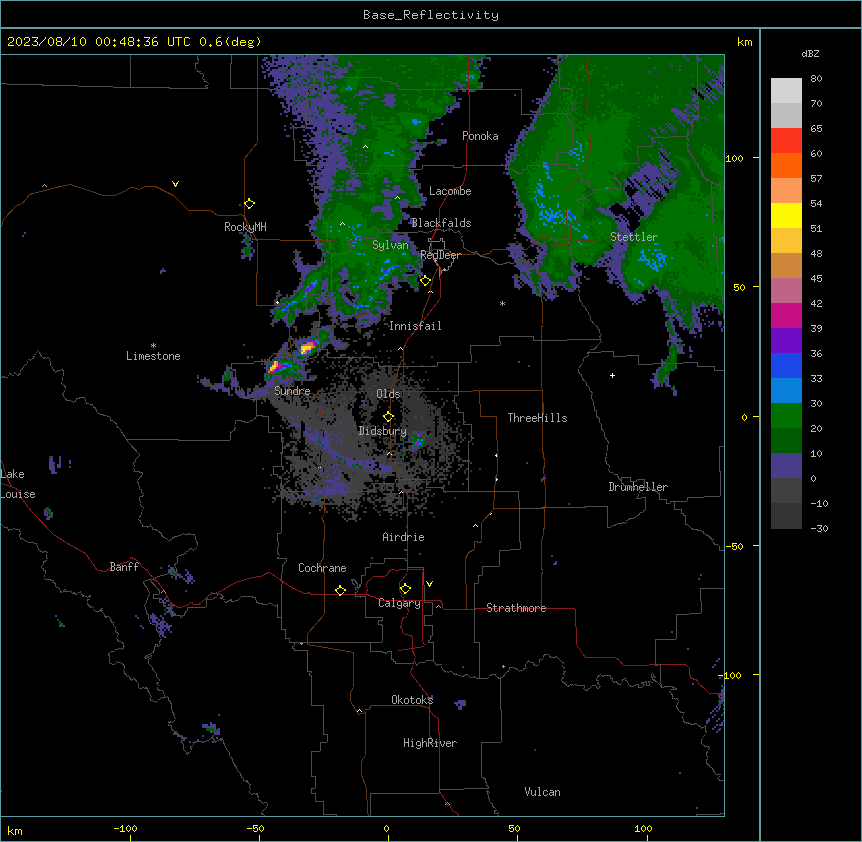This screenshot has height=842, width=862.
Task: Click the yellow diamond marker above Calgary
Action: click(x=406, y=589)
